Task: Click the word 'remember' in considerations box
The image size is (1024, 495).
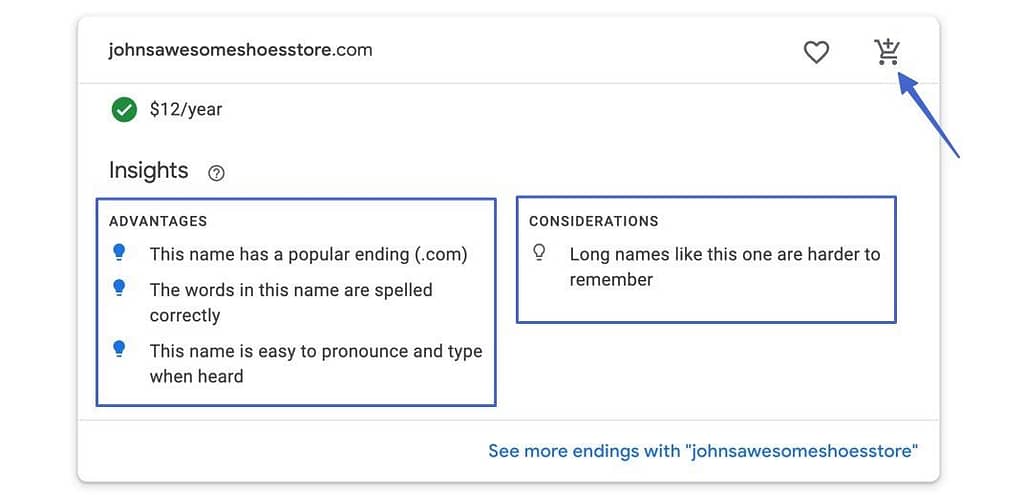Action: (x=611, y=280)
